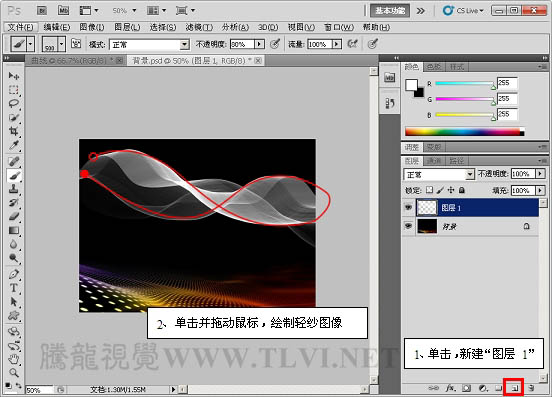Link layers using the chain icon
The width and height of the screenshot is (552, 397).
[433, 388]
